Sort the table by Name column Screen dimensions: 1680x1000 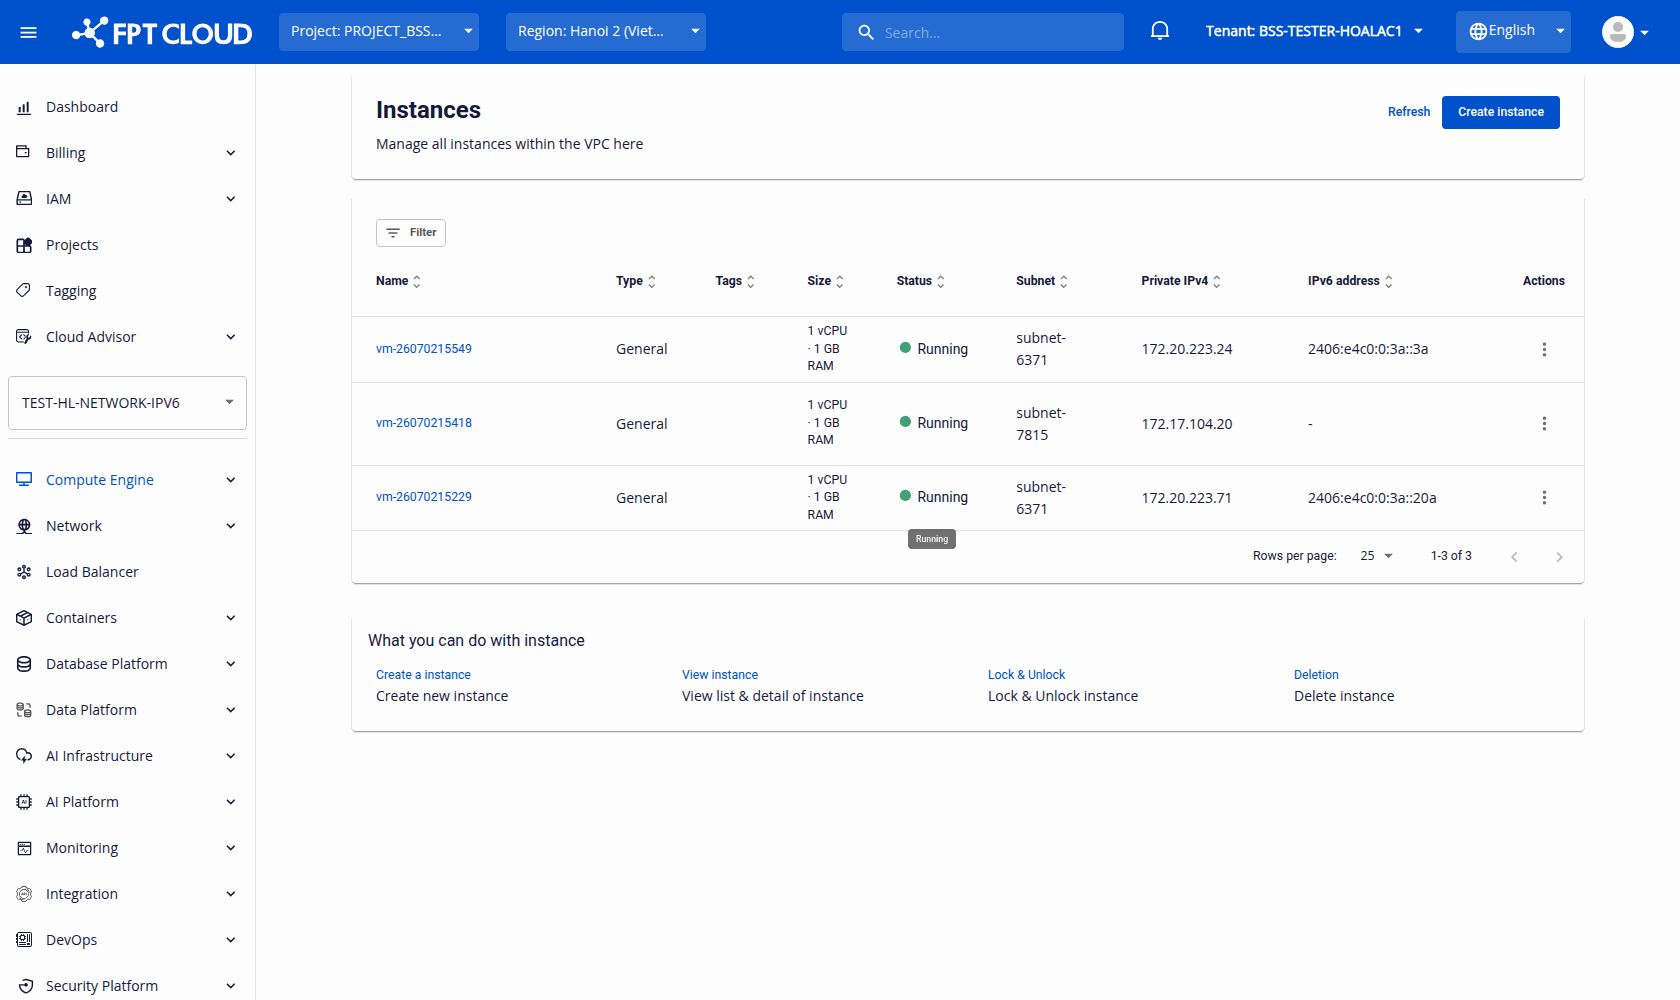pyautogui.click(x=399, y=281)
